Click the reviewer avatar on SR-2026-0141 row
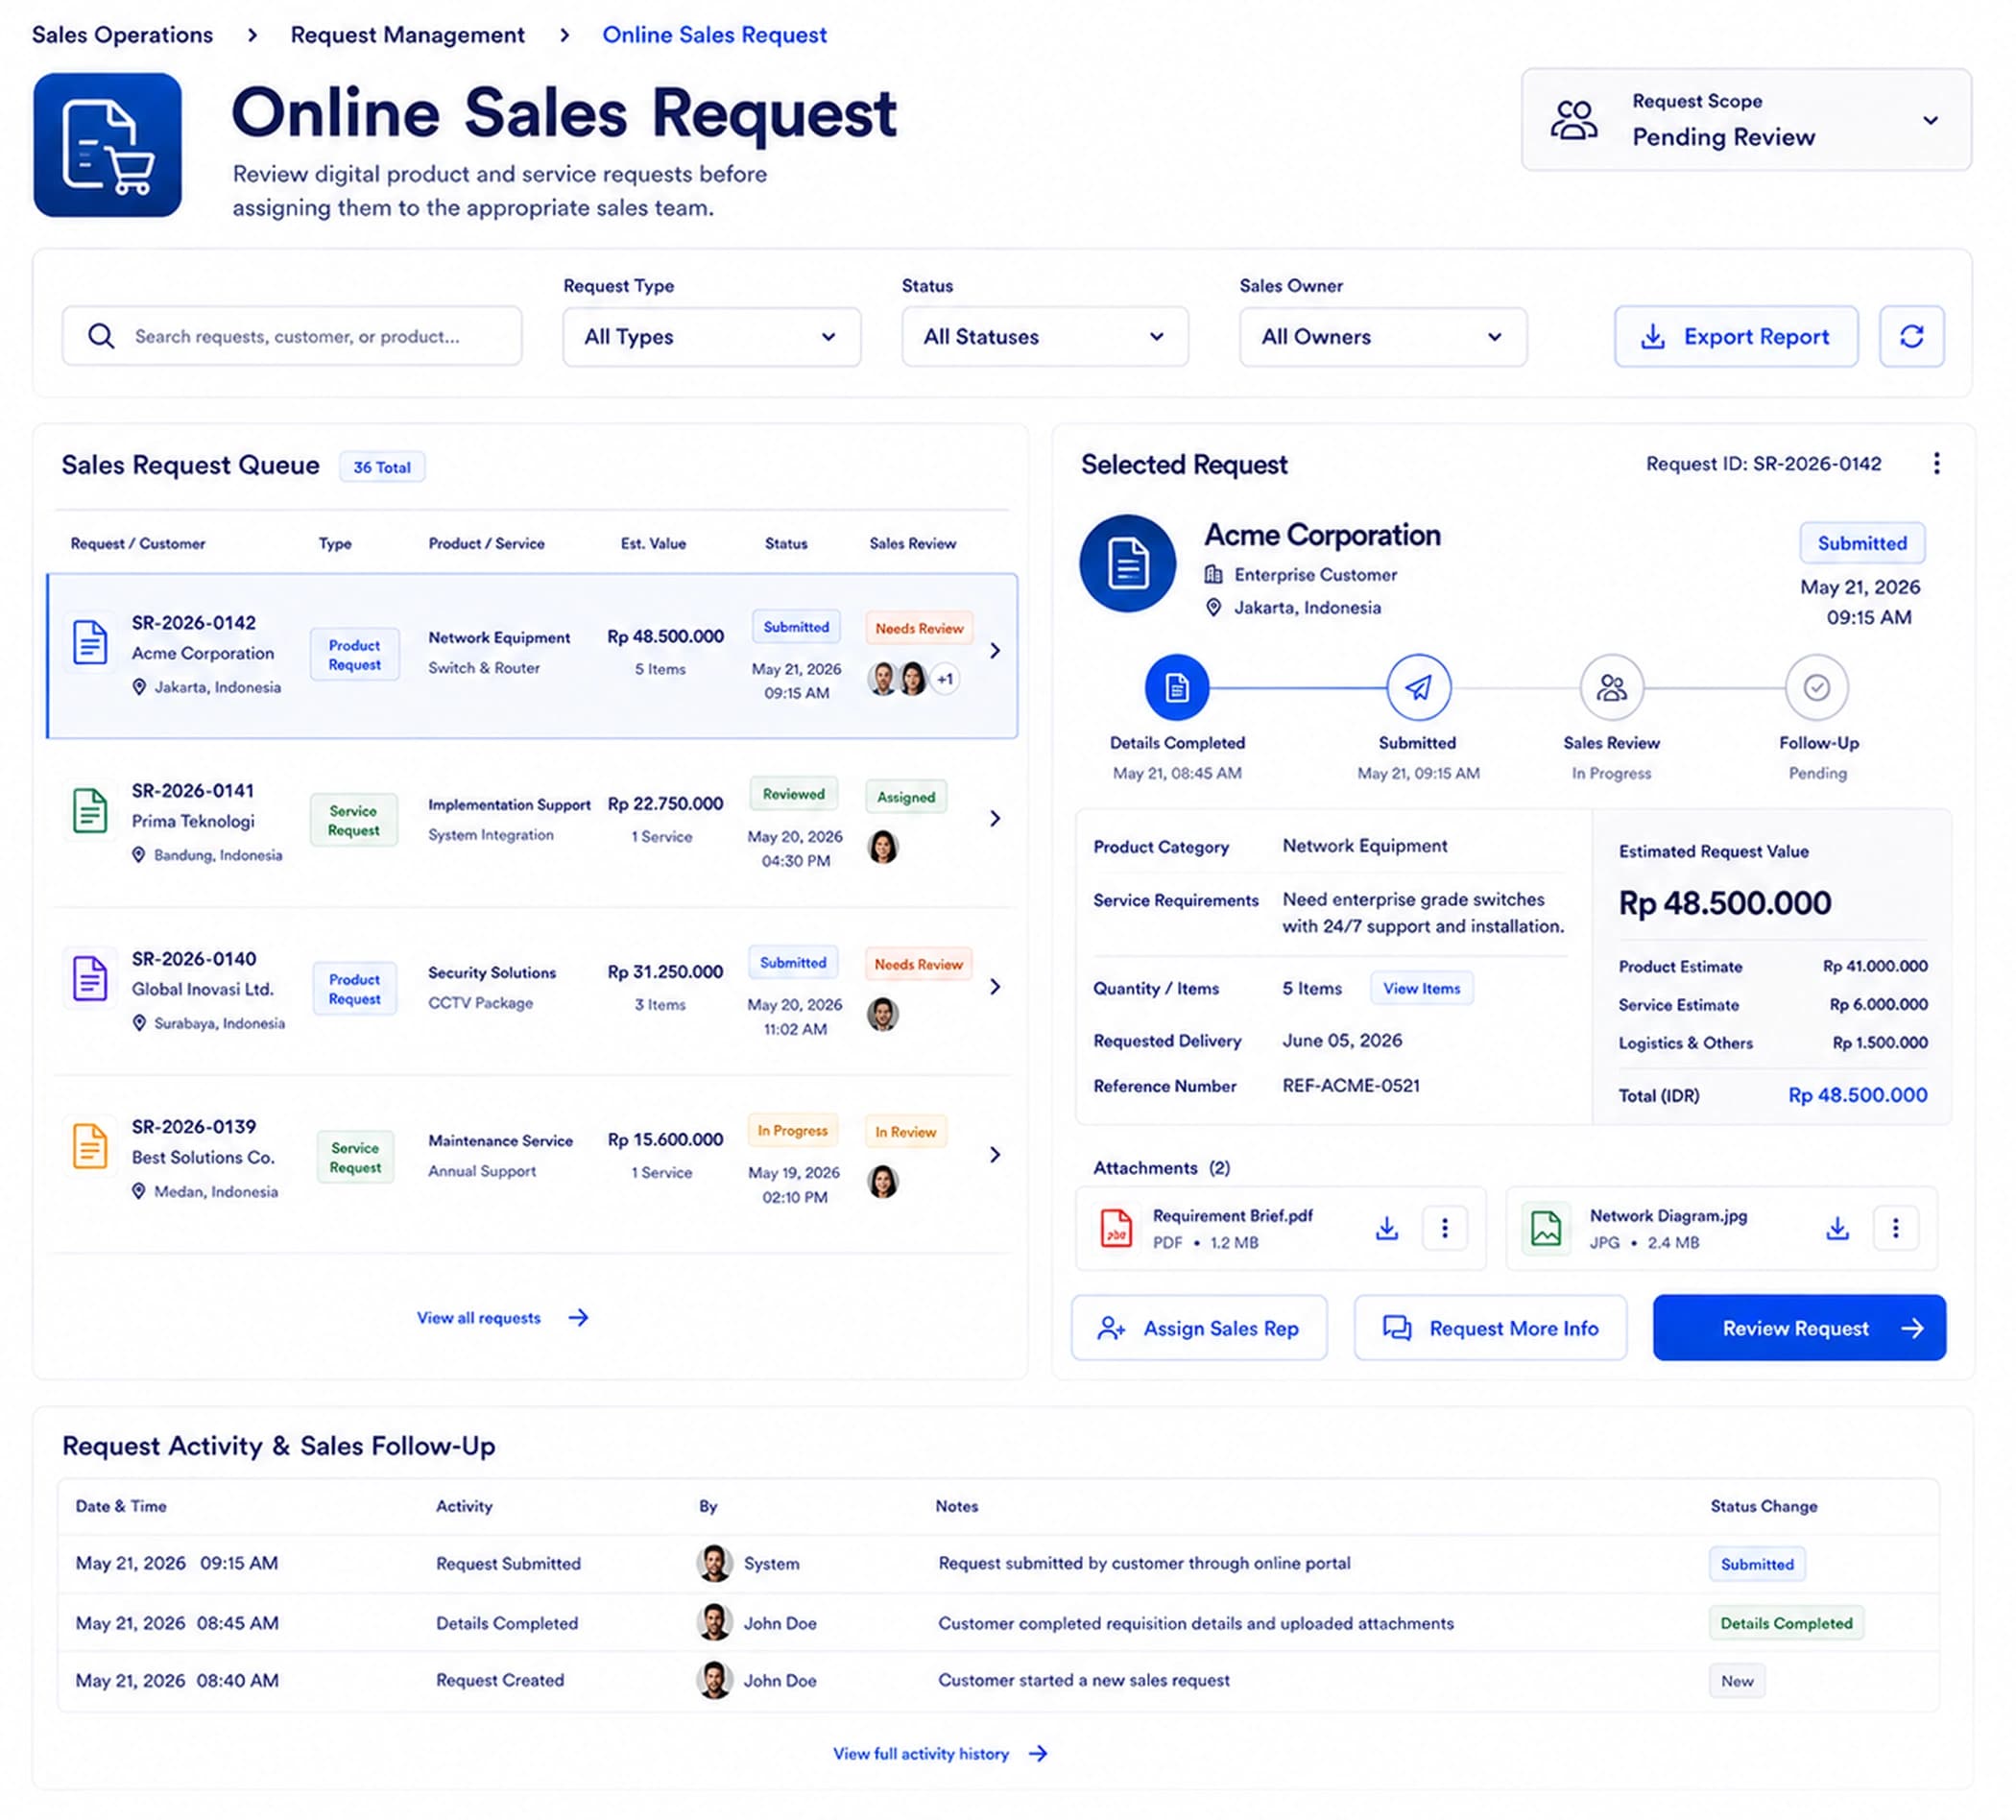 pyautogui.click(x=883, y=847)
